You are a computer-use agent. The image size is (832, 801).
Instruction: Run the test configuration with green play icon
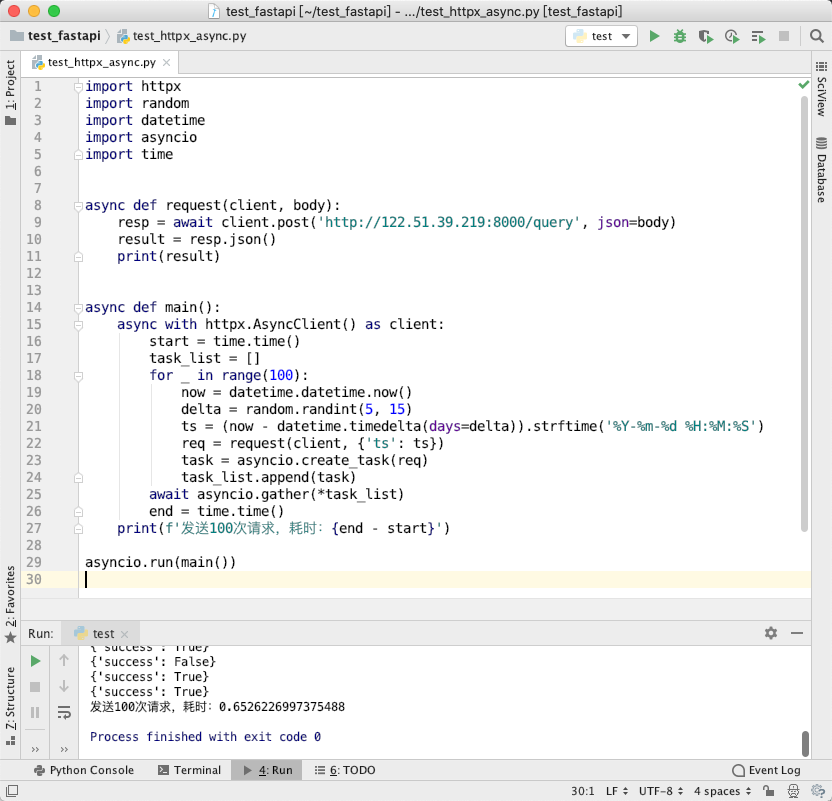click(x=654, y=36)
